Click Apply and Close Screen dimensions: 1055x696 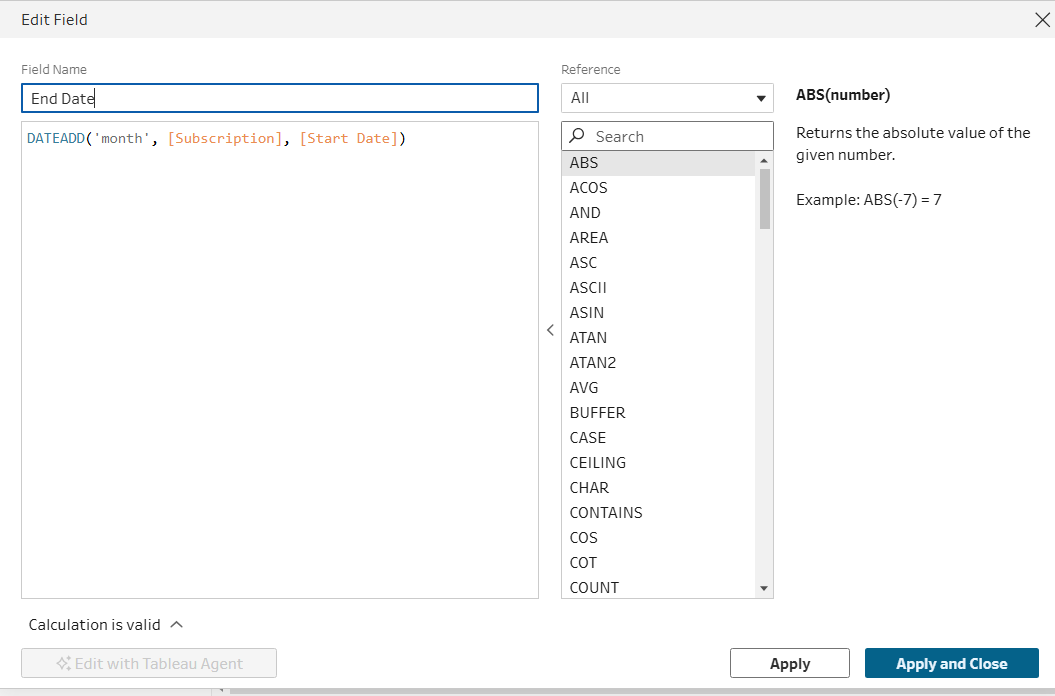(x=951, y=664)
